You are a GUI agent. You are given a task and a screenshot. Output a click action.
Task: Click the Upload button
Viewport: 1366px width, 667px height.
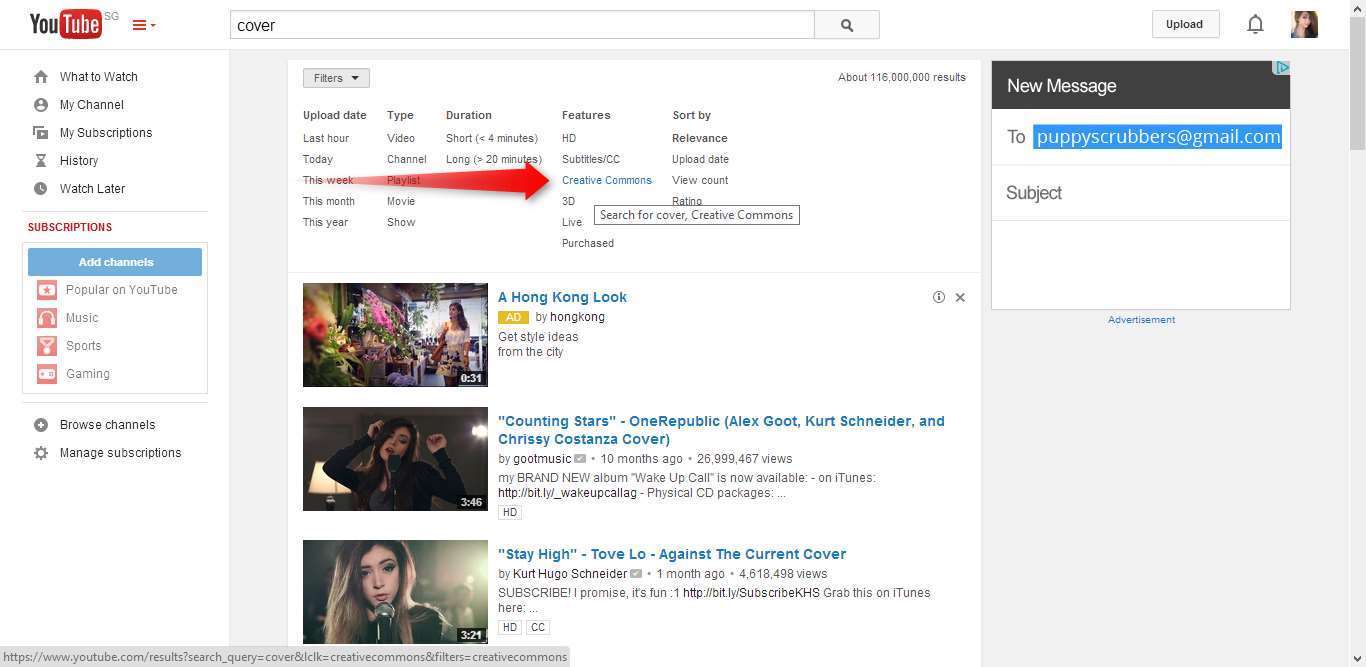pyautogui.click(x=1184, y=24)
